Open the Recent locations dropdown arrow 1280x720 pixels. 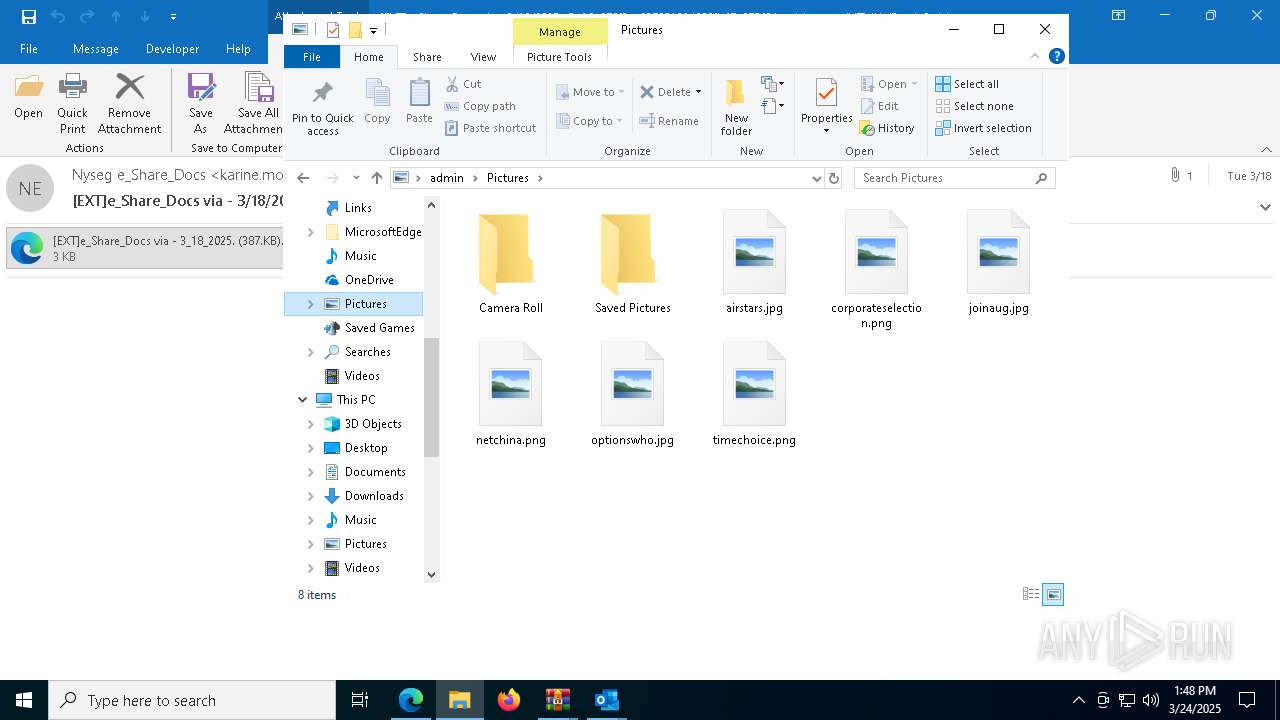coord(356,178)
